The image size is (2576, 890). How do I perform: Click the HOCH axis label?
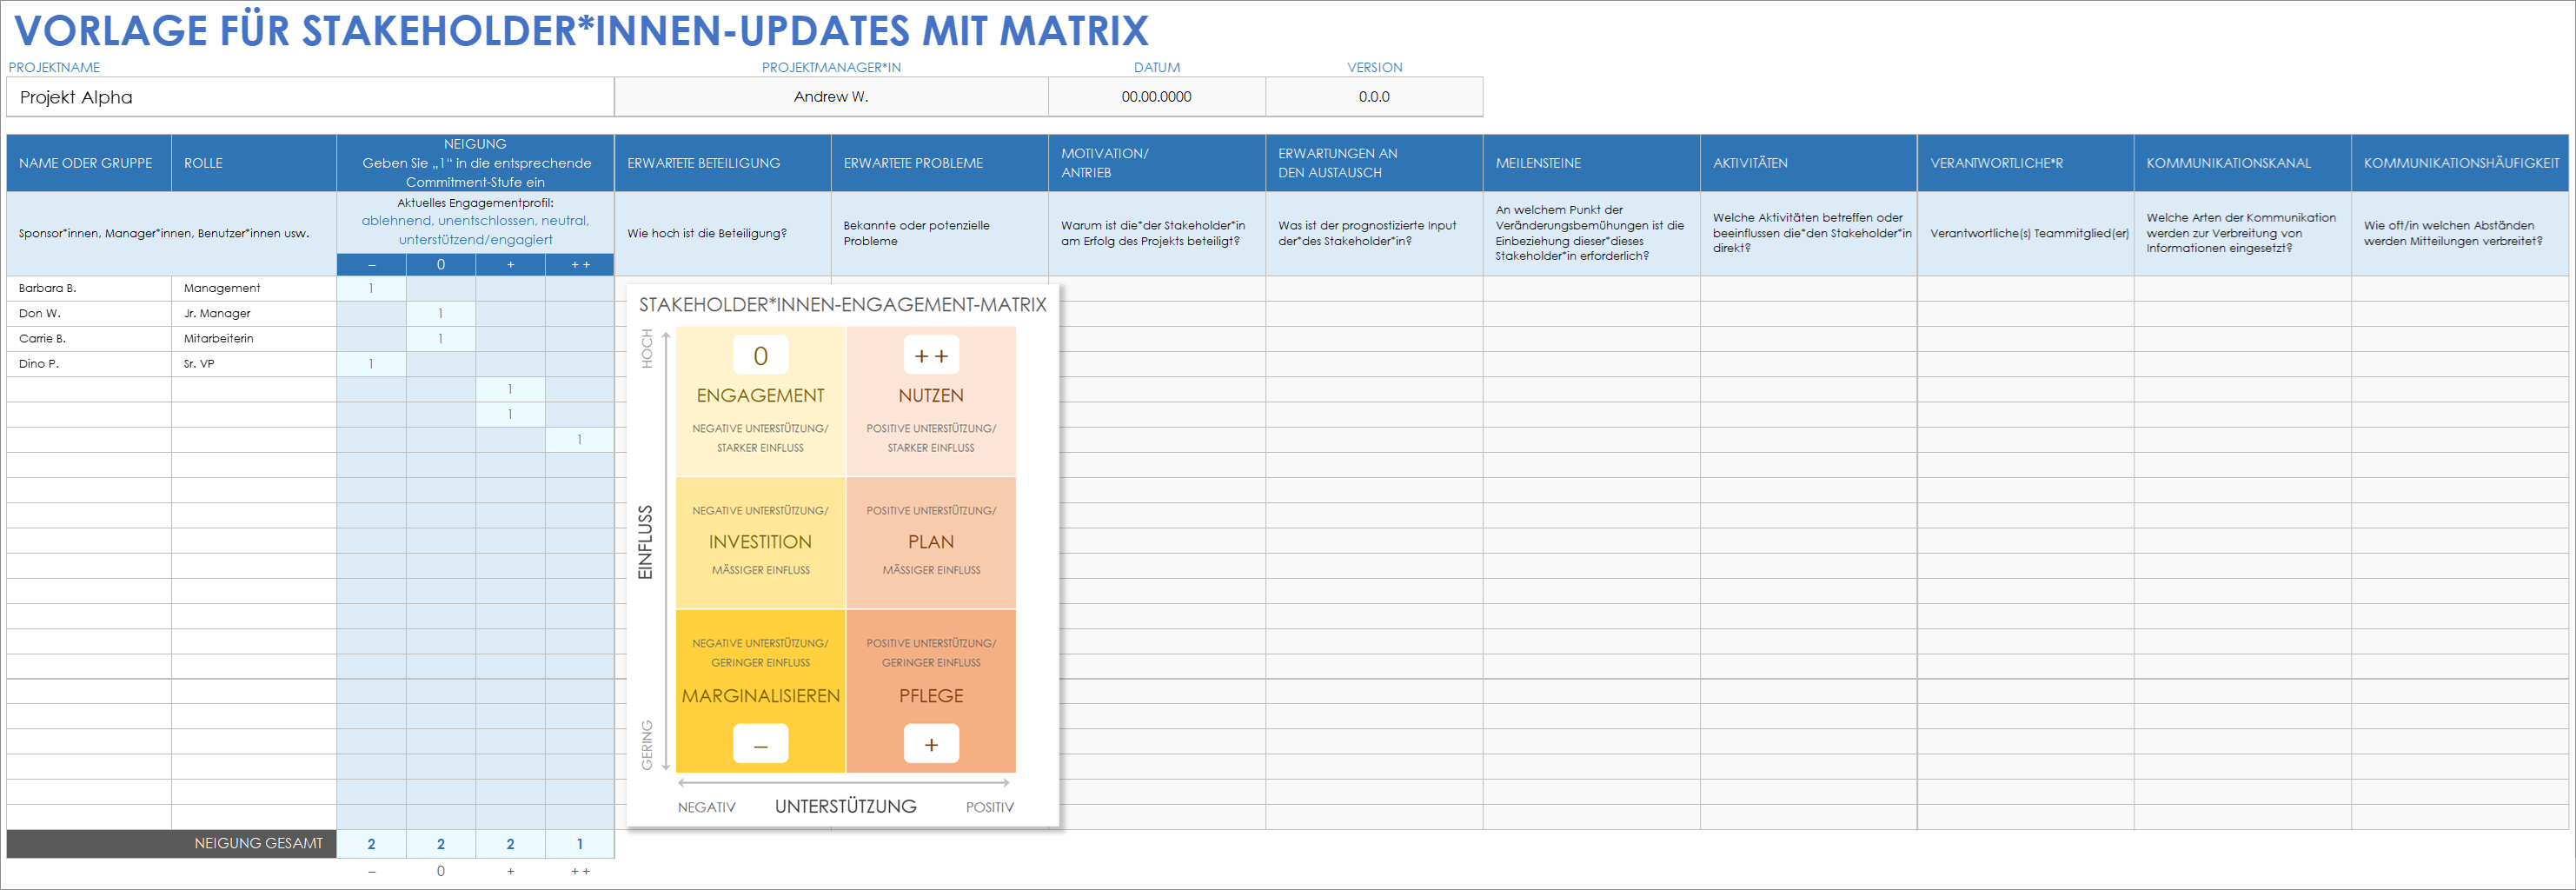[x=647, y=349]
